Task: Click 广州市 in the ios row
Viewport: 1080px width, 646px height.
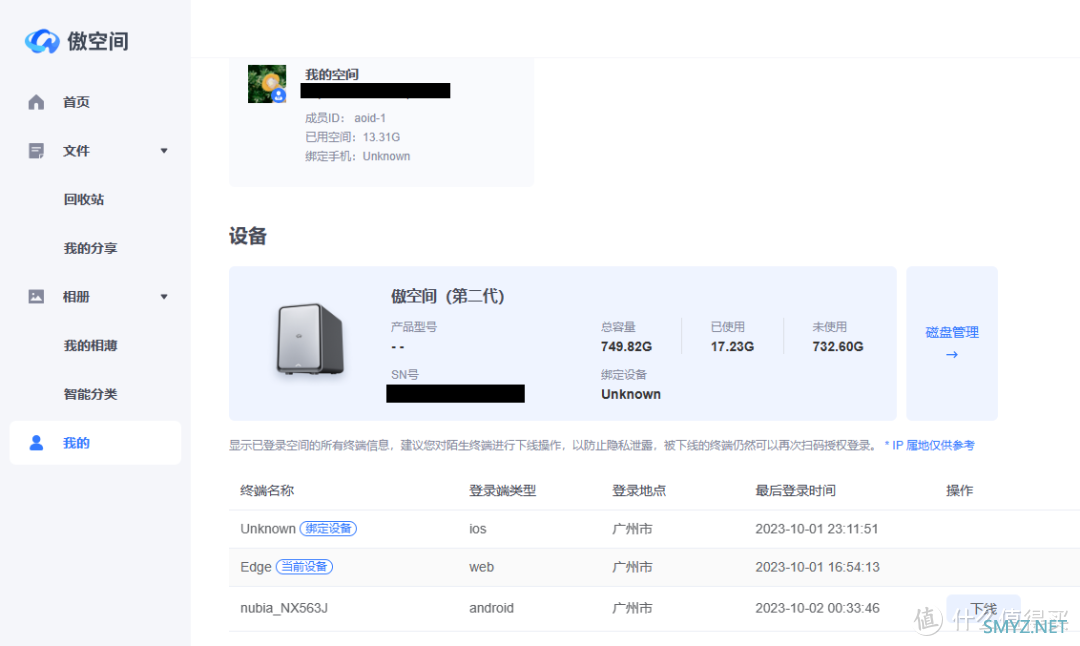Action: click(x=632, y=529)
